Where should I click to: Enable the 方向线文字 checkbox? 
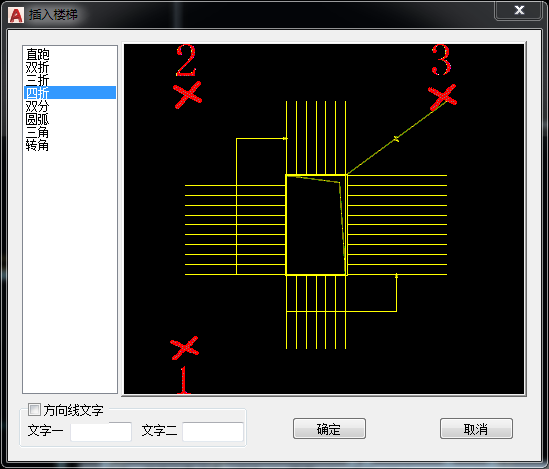pyautogui.click(x=34, y=410)
